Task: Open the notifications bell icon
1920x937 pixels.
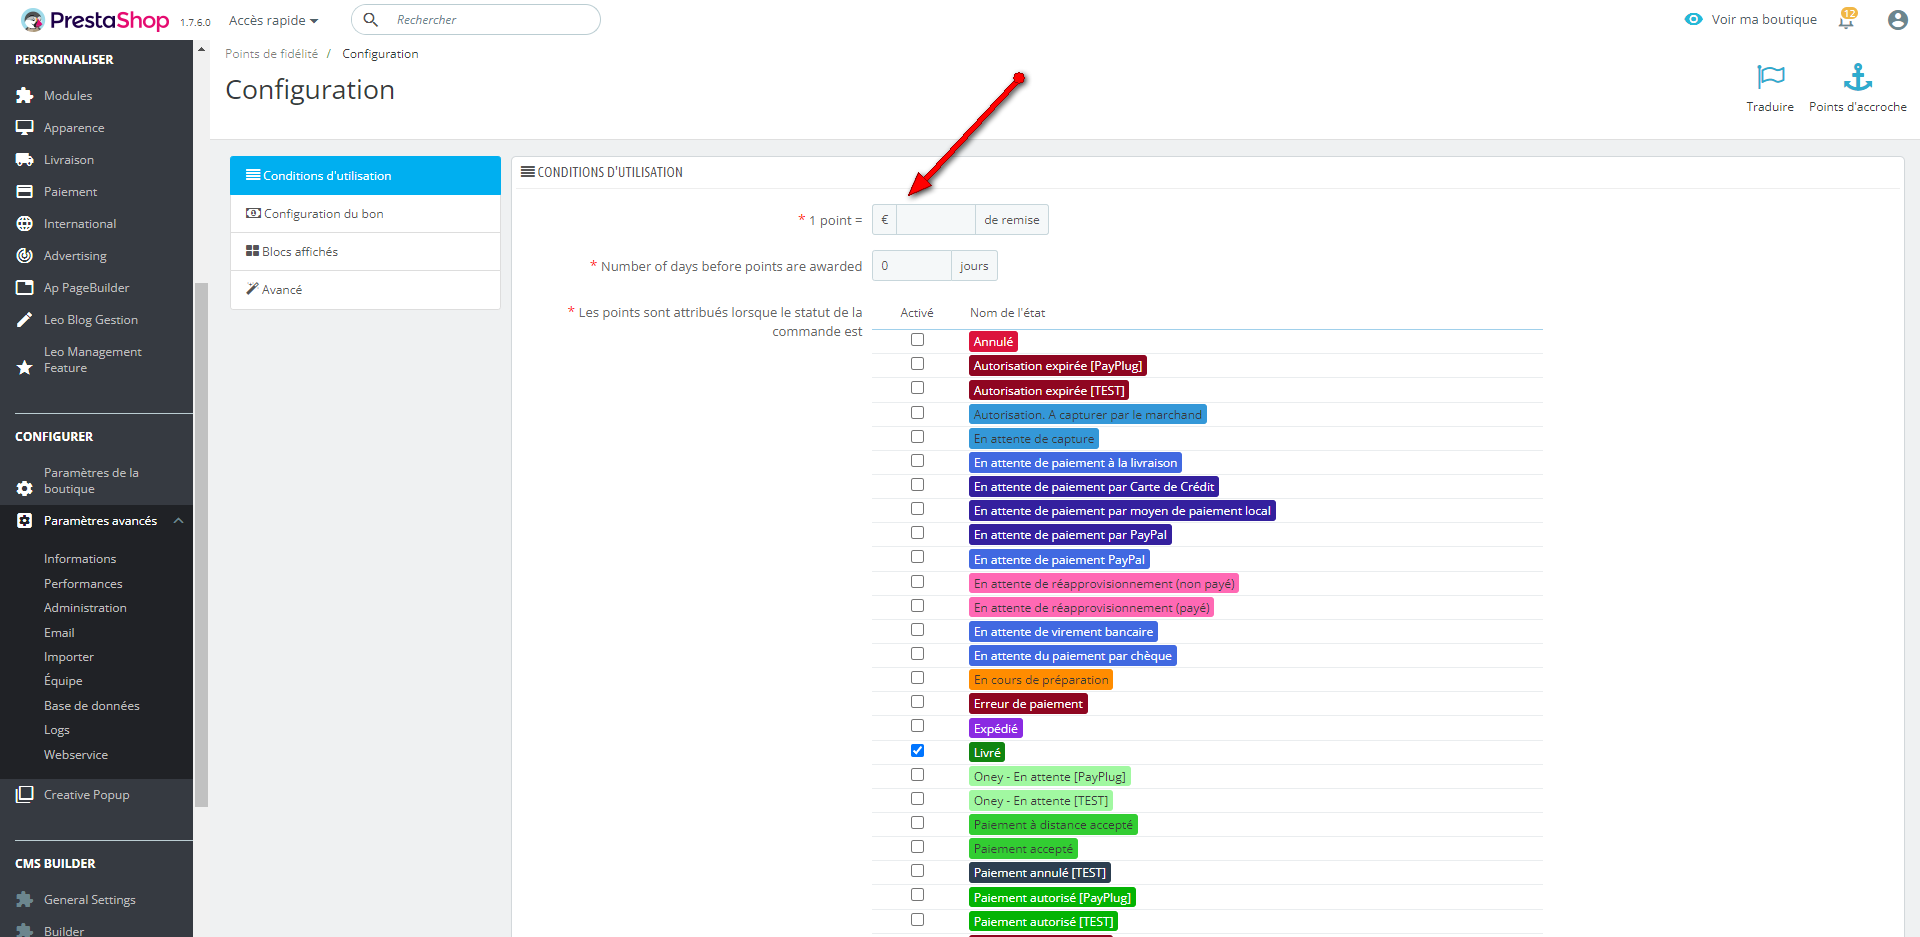Action: (x=1846, y=20)
